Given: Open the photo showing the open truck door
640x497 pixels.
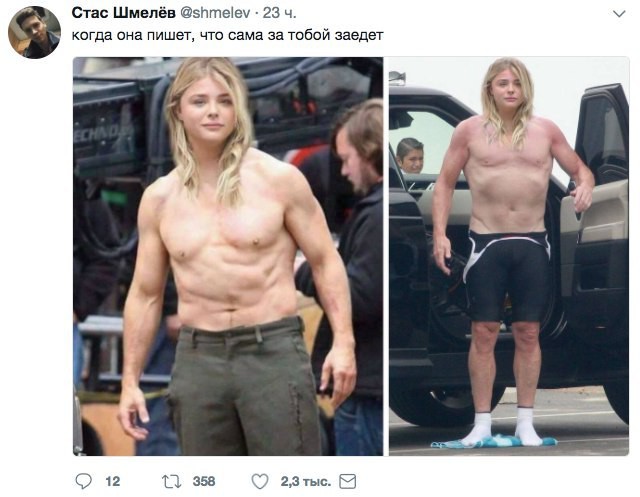Looking at the screenshot, I should point(509,256).
